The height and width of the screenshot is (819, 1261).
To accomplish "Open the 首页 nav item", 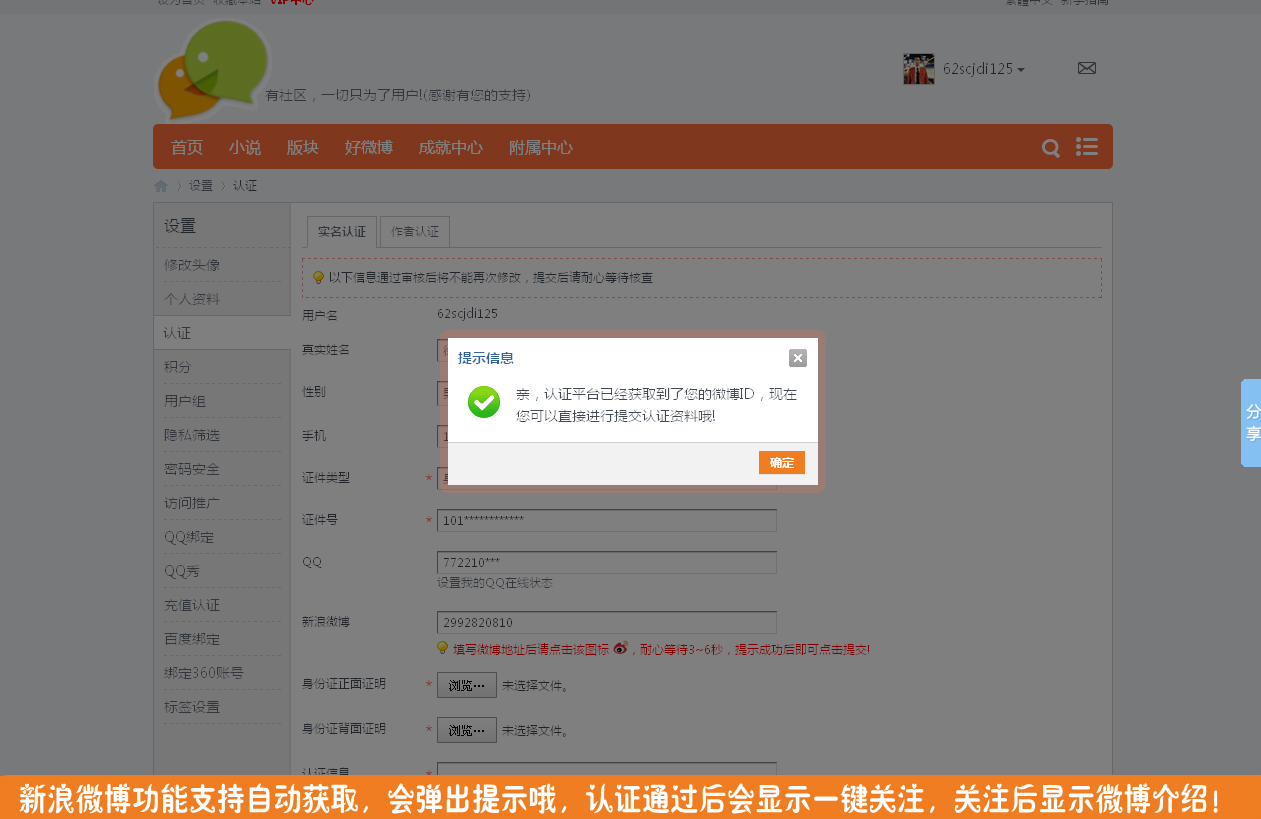I will 187,148.
